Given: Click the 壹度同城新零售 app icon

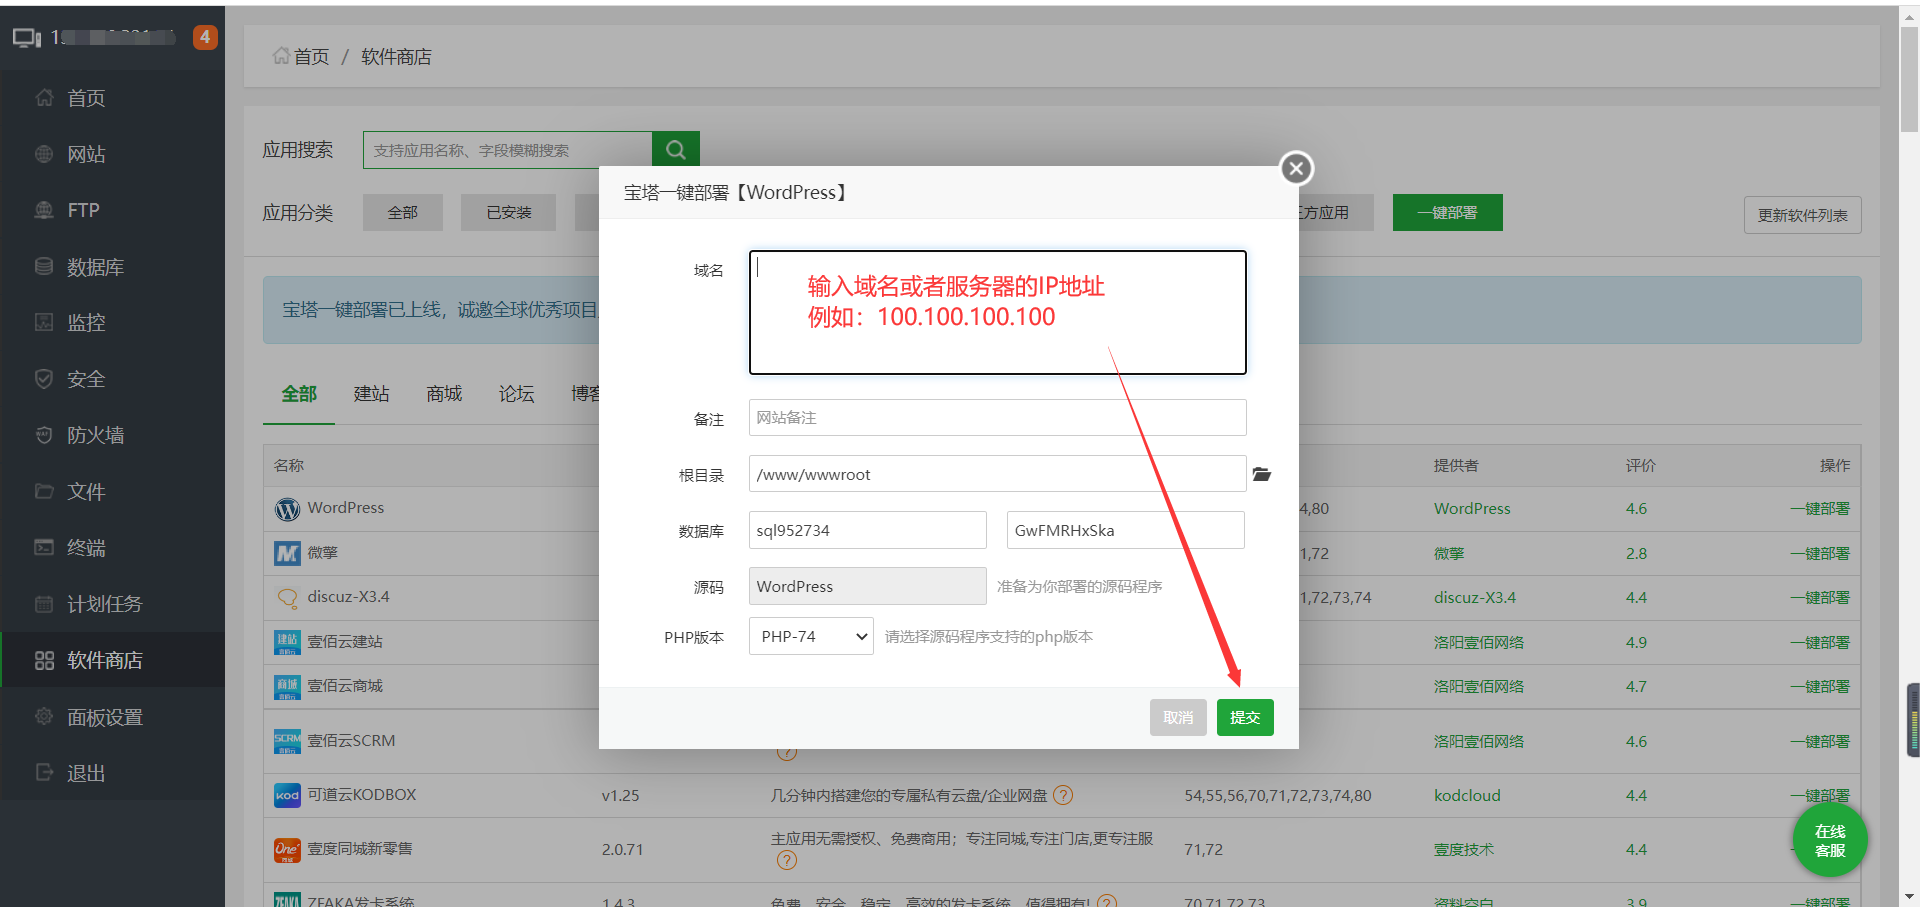Looking at the screenshot, I should point(287,850).
